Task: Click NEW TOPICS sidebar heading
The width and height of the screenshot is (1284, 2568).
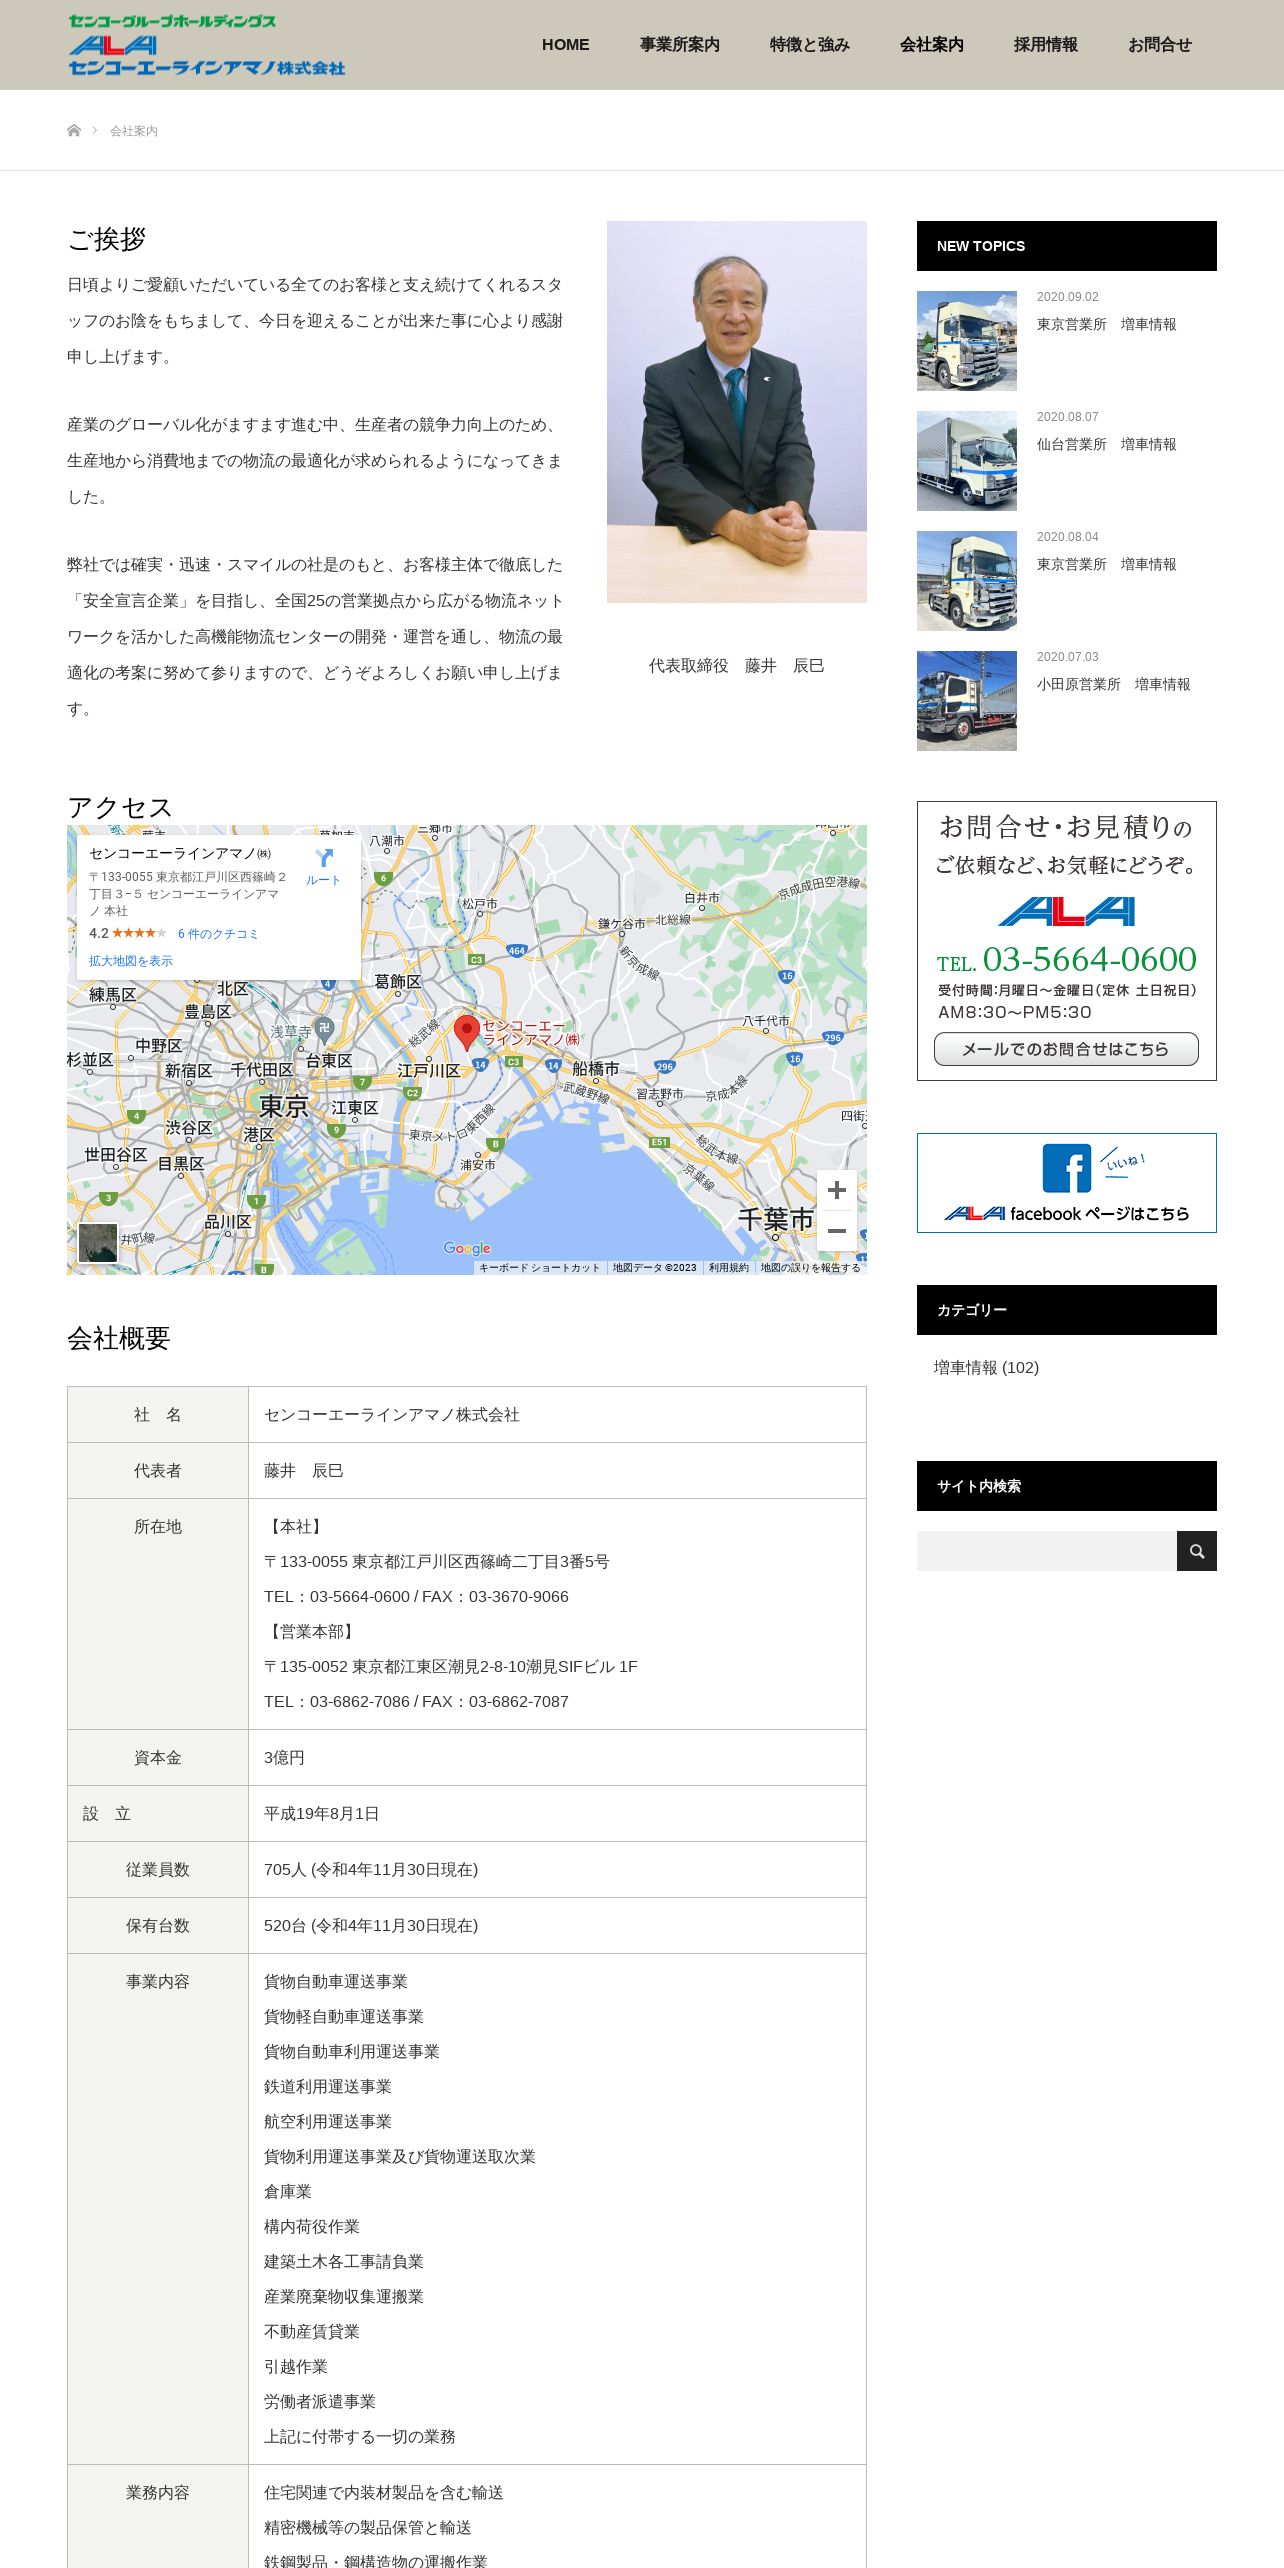Action: pyautogui.click(x=1067, y=246)
